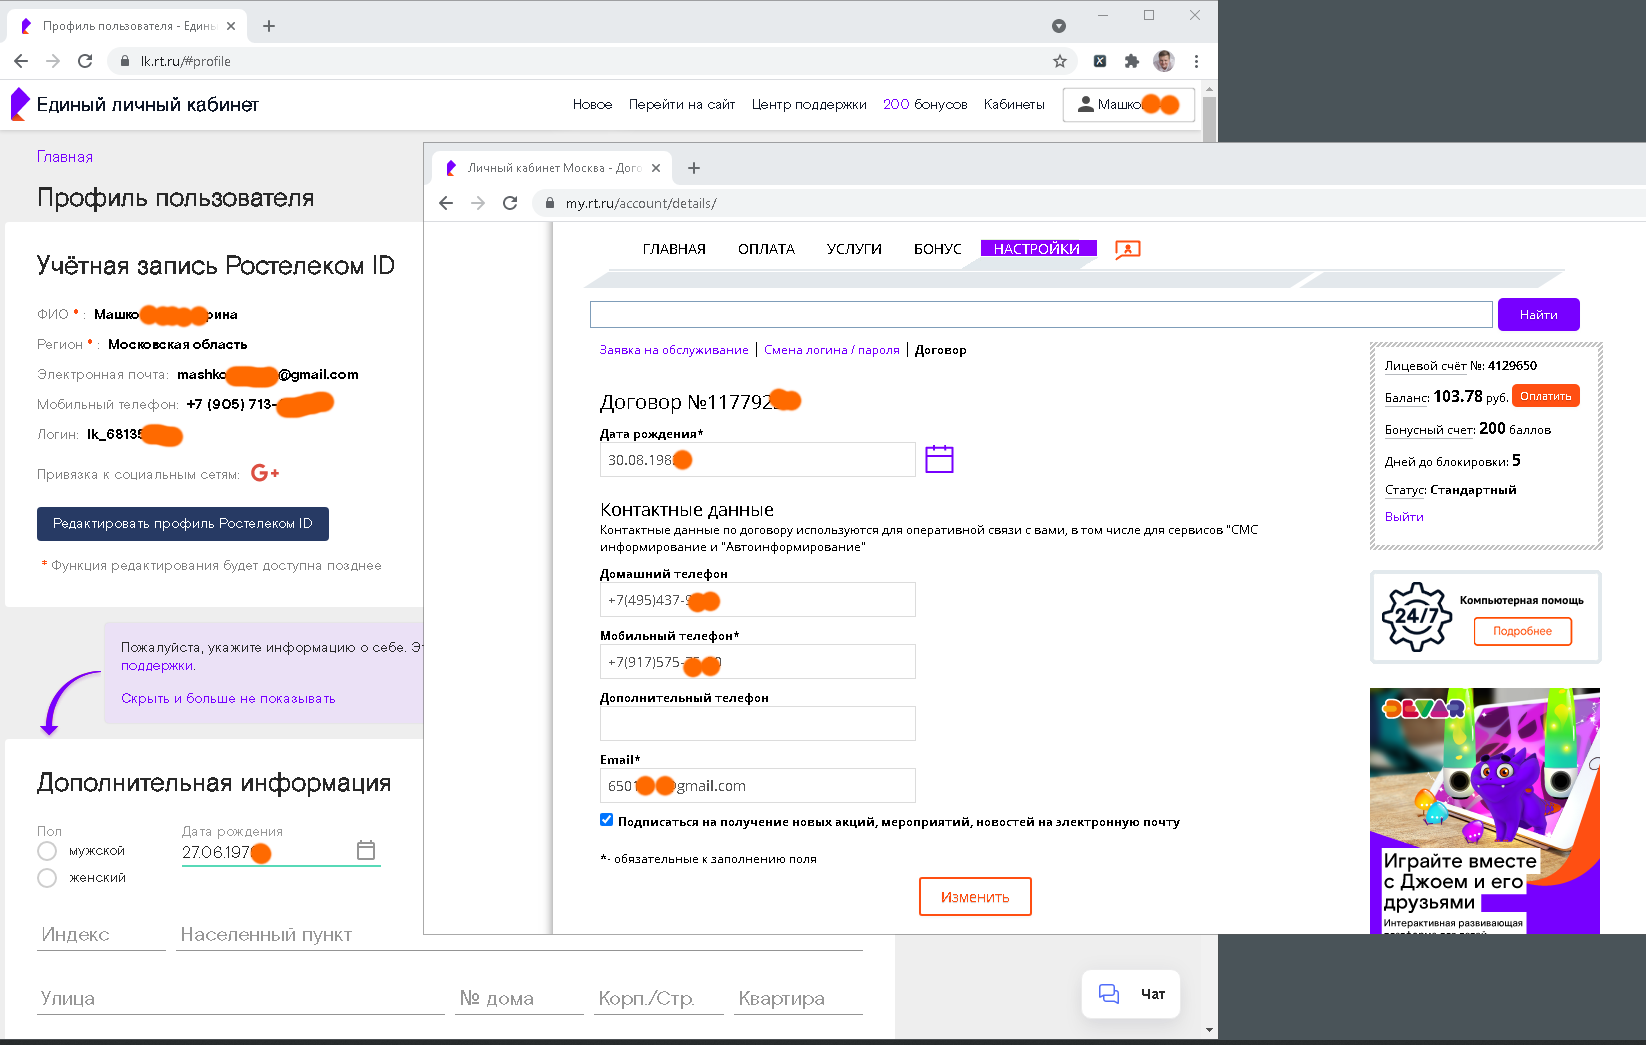This screenshot has height=1045, width=1646.
Task: Open the 200 бонусов link
Action: [925, 104]
